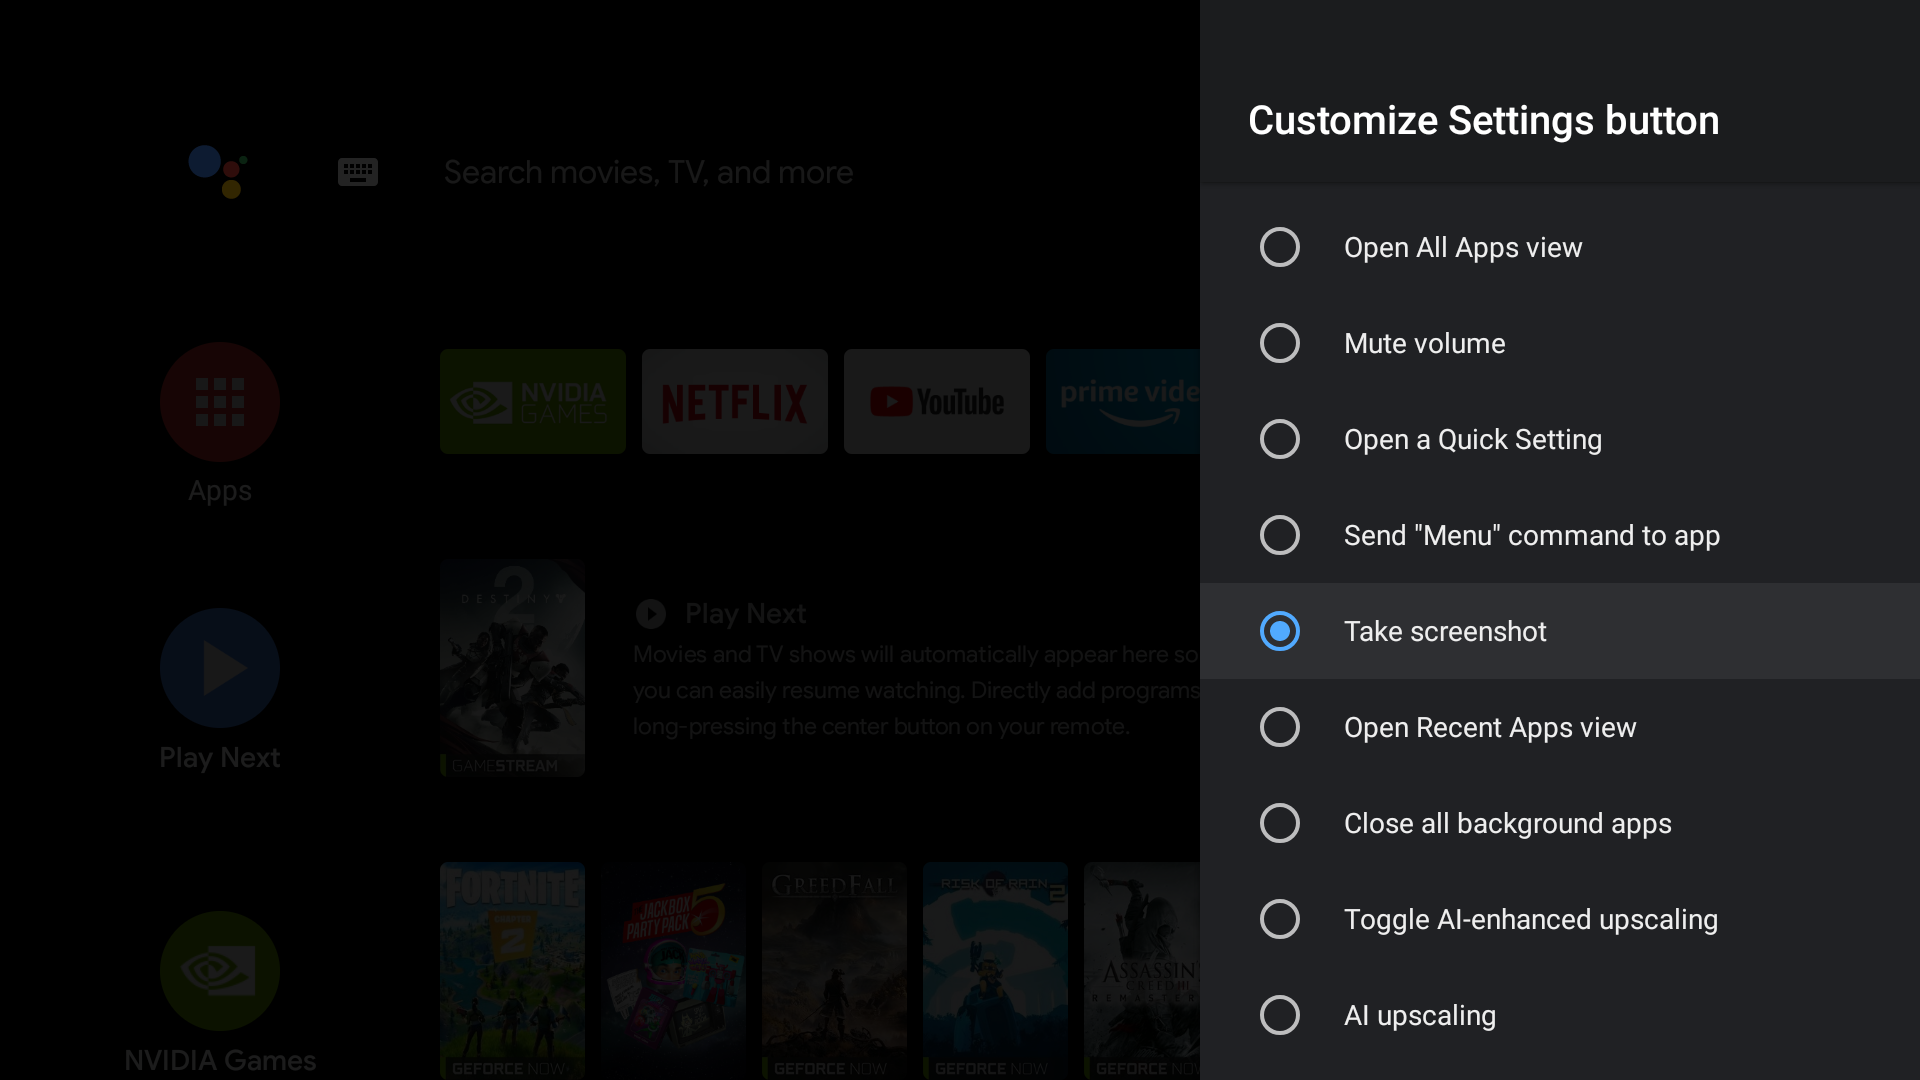
Task: Open Recent Apps view option
Action: [1560, 727]
